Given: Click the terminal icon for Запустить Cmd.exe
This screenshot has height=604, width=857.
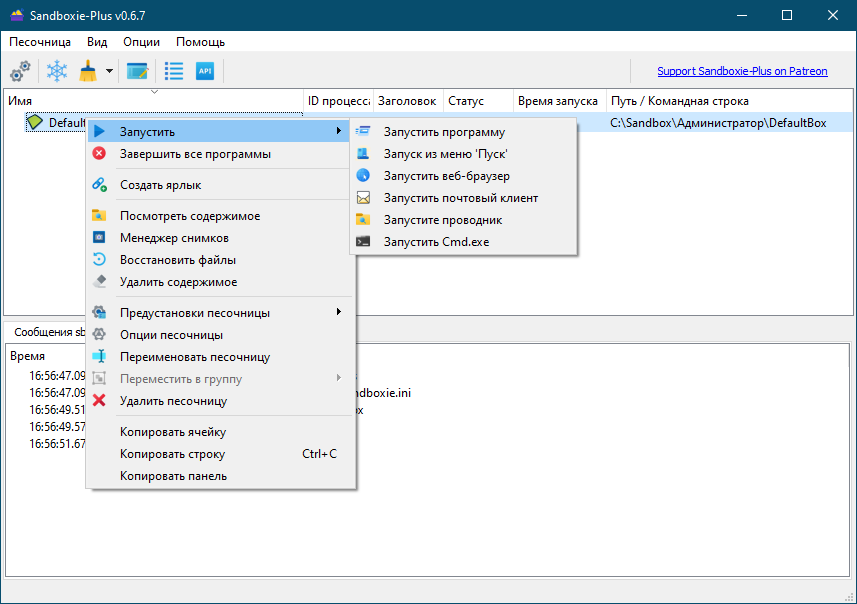Looking at the screenshot, I should click(x=363, y=242).
